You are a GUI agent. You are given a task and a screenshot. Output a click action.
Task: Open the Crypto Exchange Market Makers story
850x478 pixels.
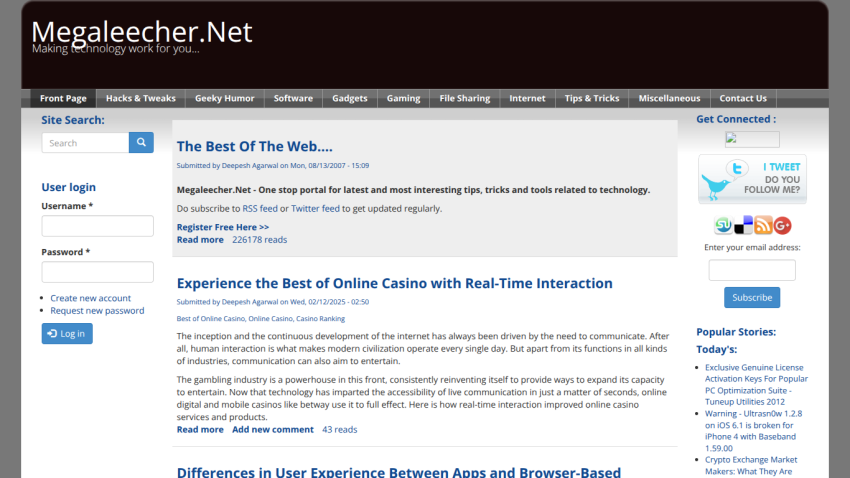751,466
